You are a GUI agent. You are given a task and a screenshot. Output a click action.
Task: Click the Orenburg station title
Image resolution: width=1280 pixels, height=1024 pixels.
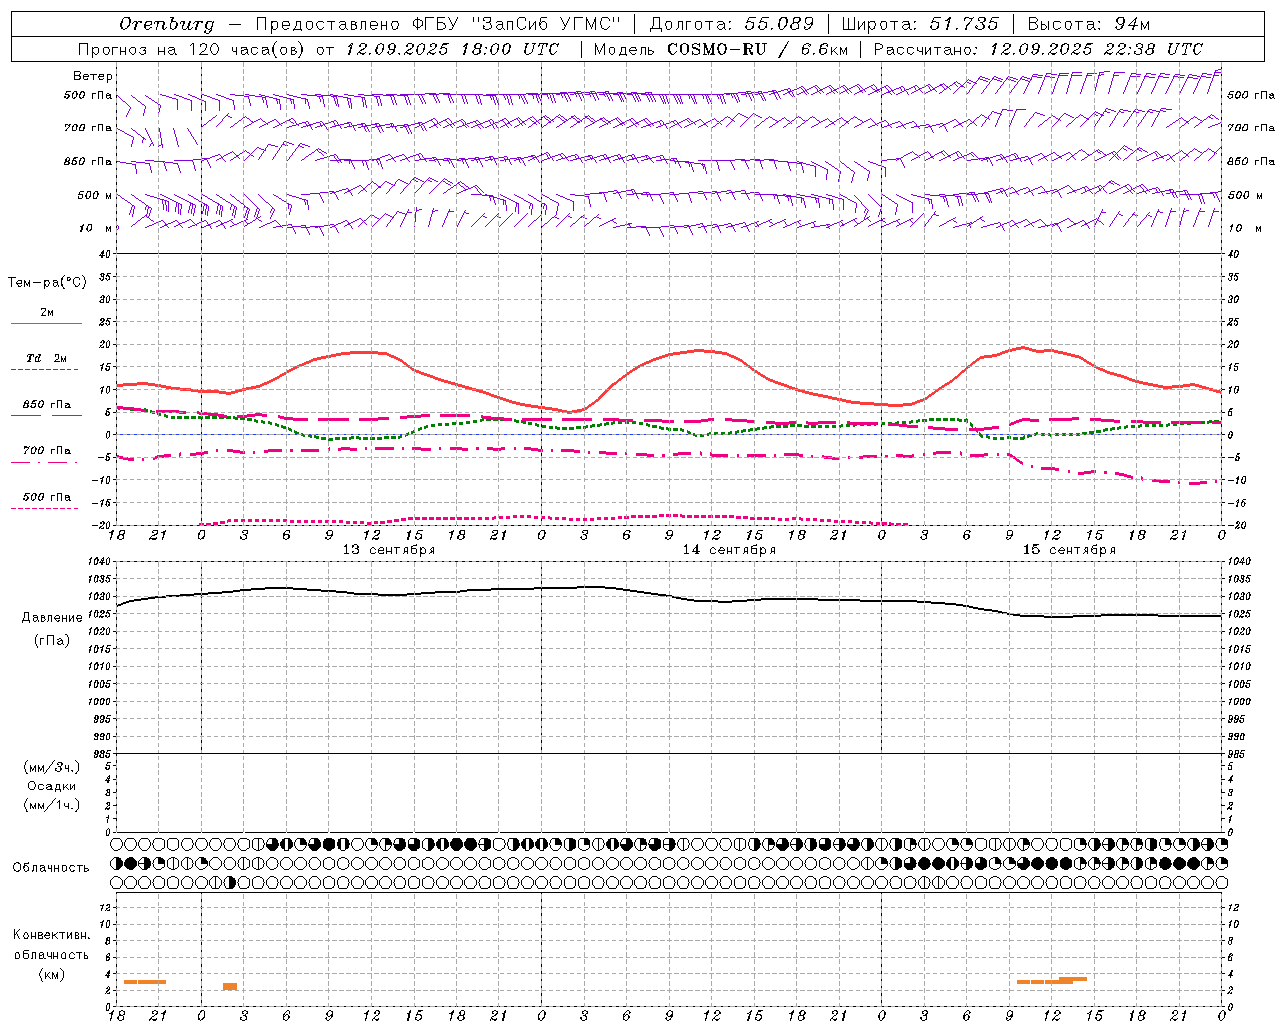[167, 24]
